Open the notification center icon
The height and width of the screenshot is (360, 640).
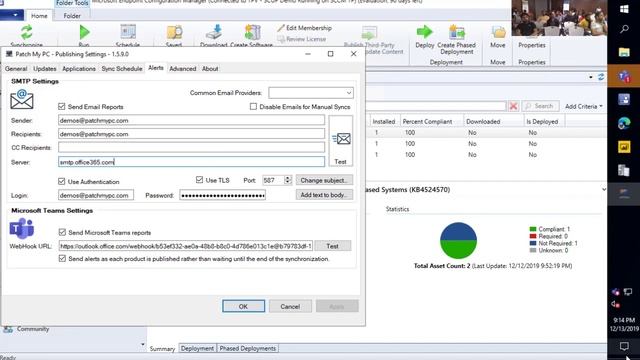pyautogui.click(x=624, y=347)
